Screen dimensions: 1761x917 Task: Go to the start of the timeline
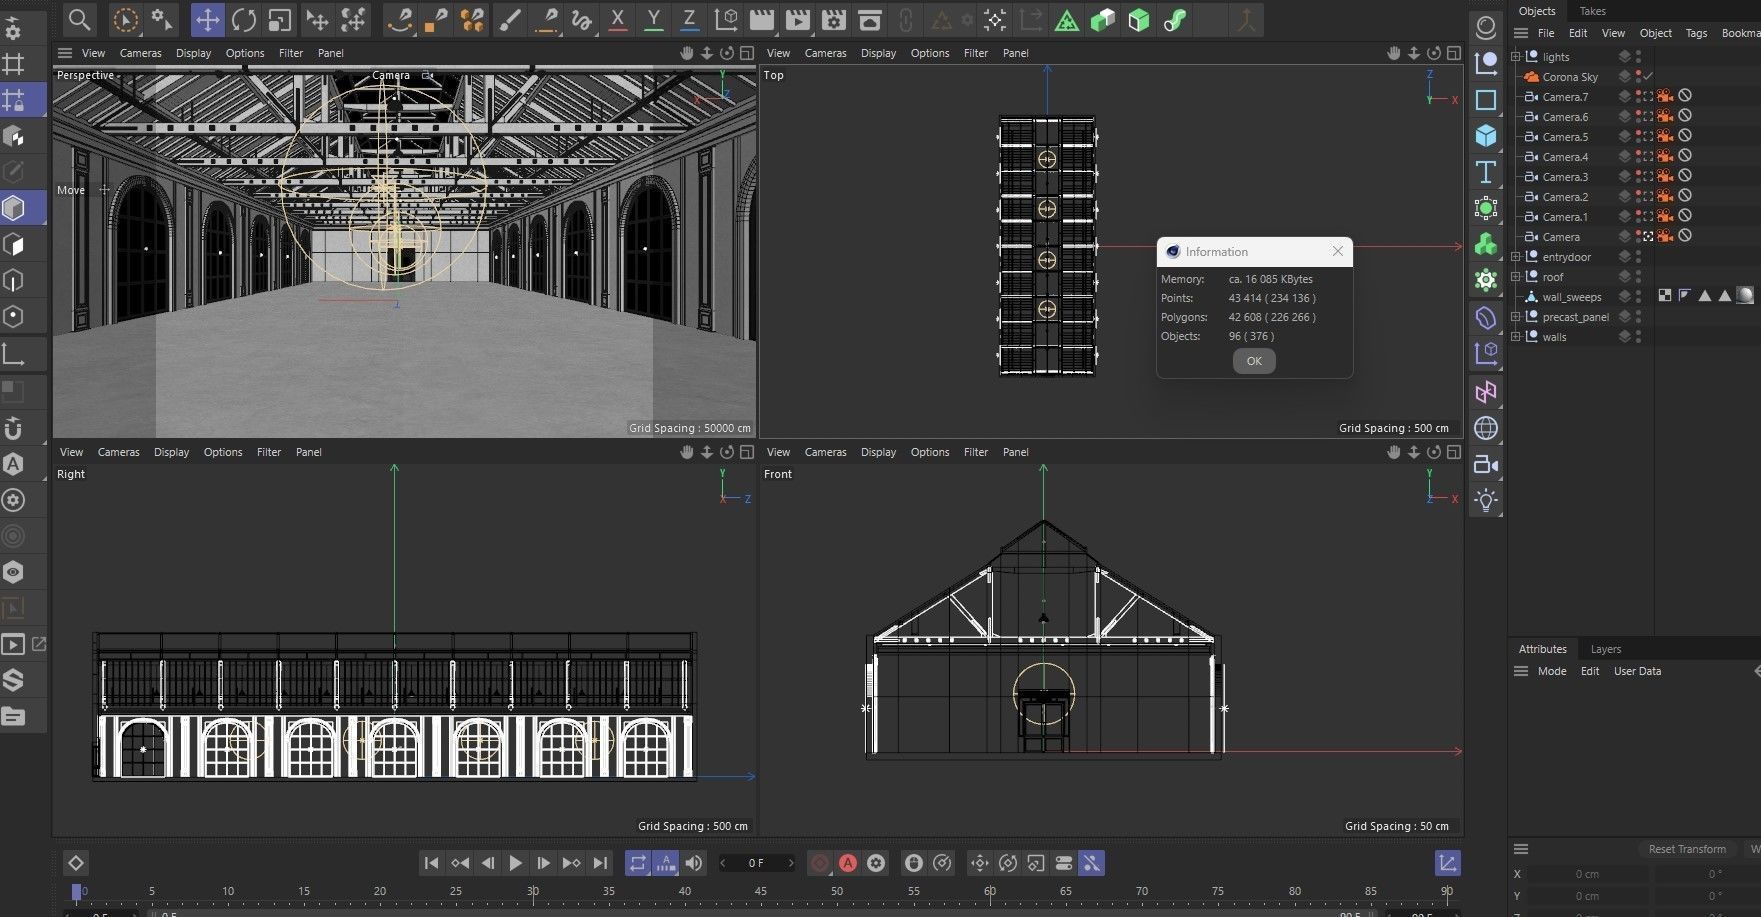(431, 863)
